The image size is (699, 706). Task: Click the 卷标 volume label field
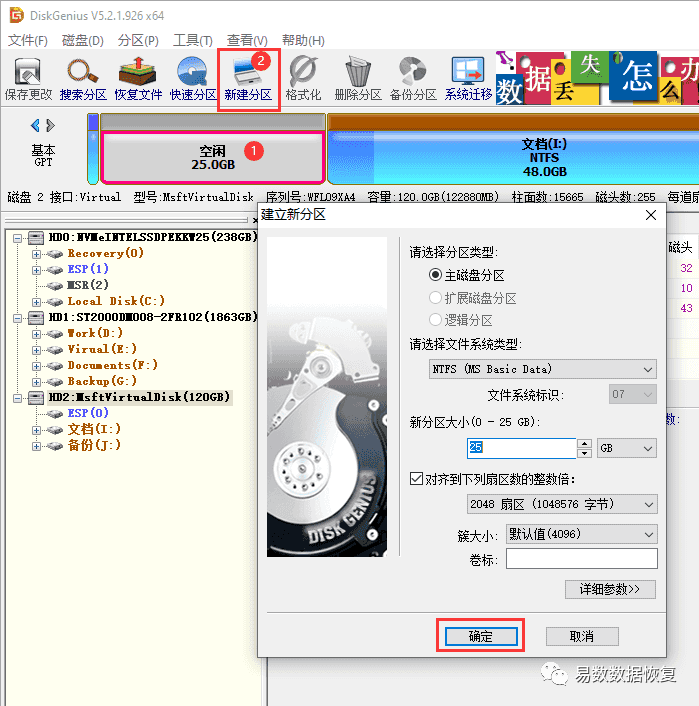tap(581, 559)
